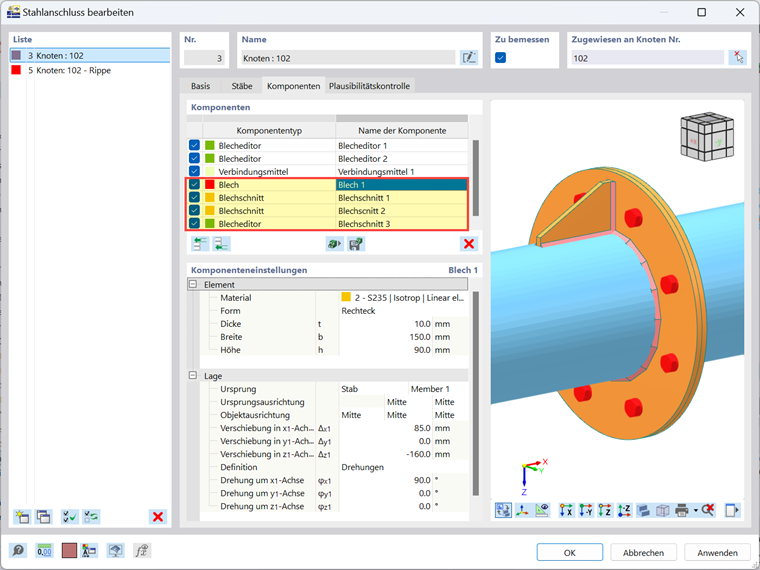
Task: Click the Abbrechen button
Action: pos(643,553)
